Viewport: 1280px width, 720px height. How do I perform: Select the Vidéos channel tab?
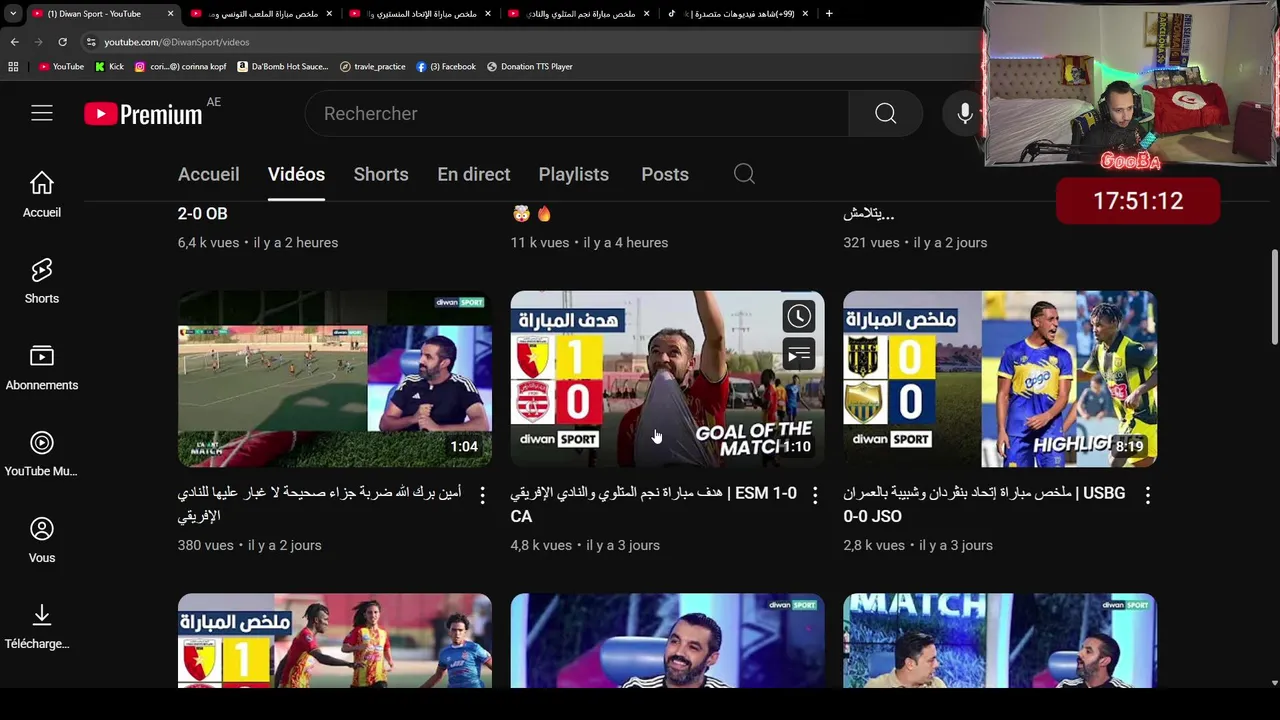296,174
